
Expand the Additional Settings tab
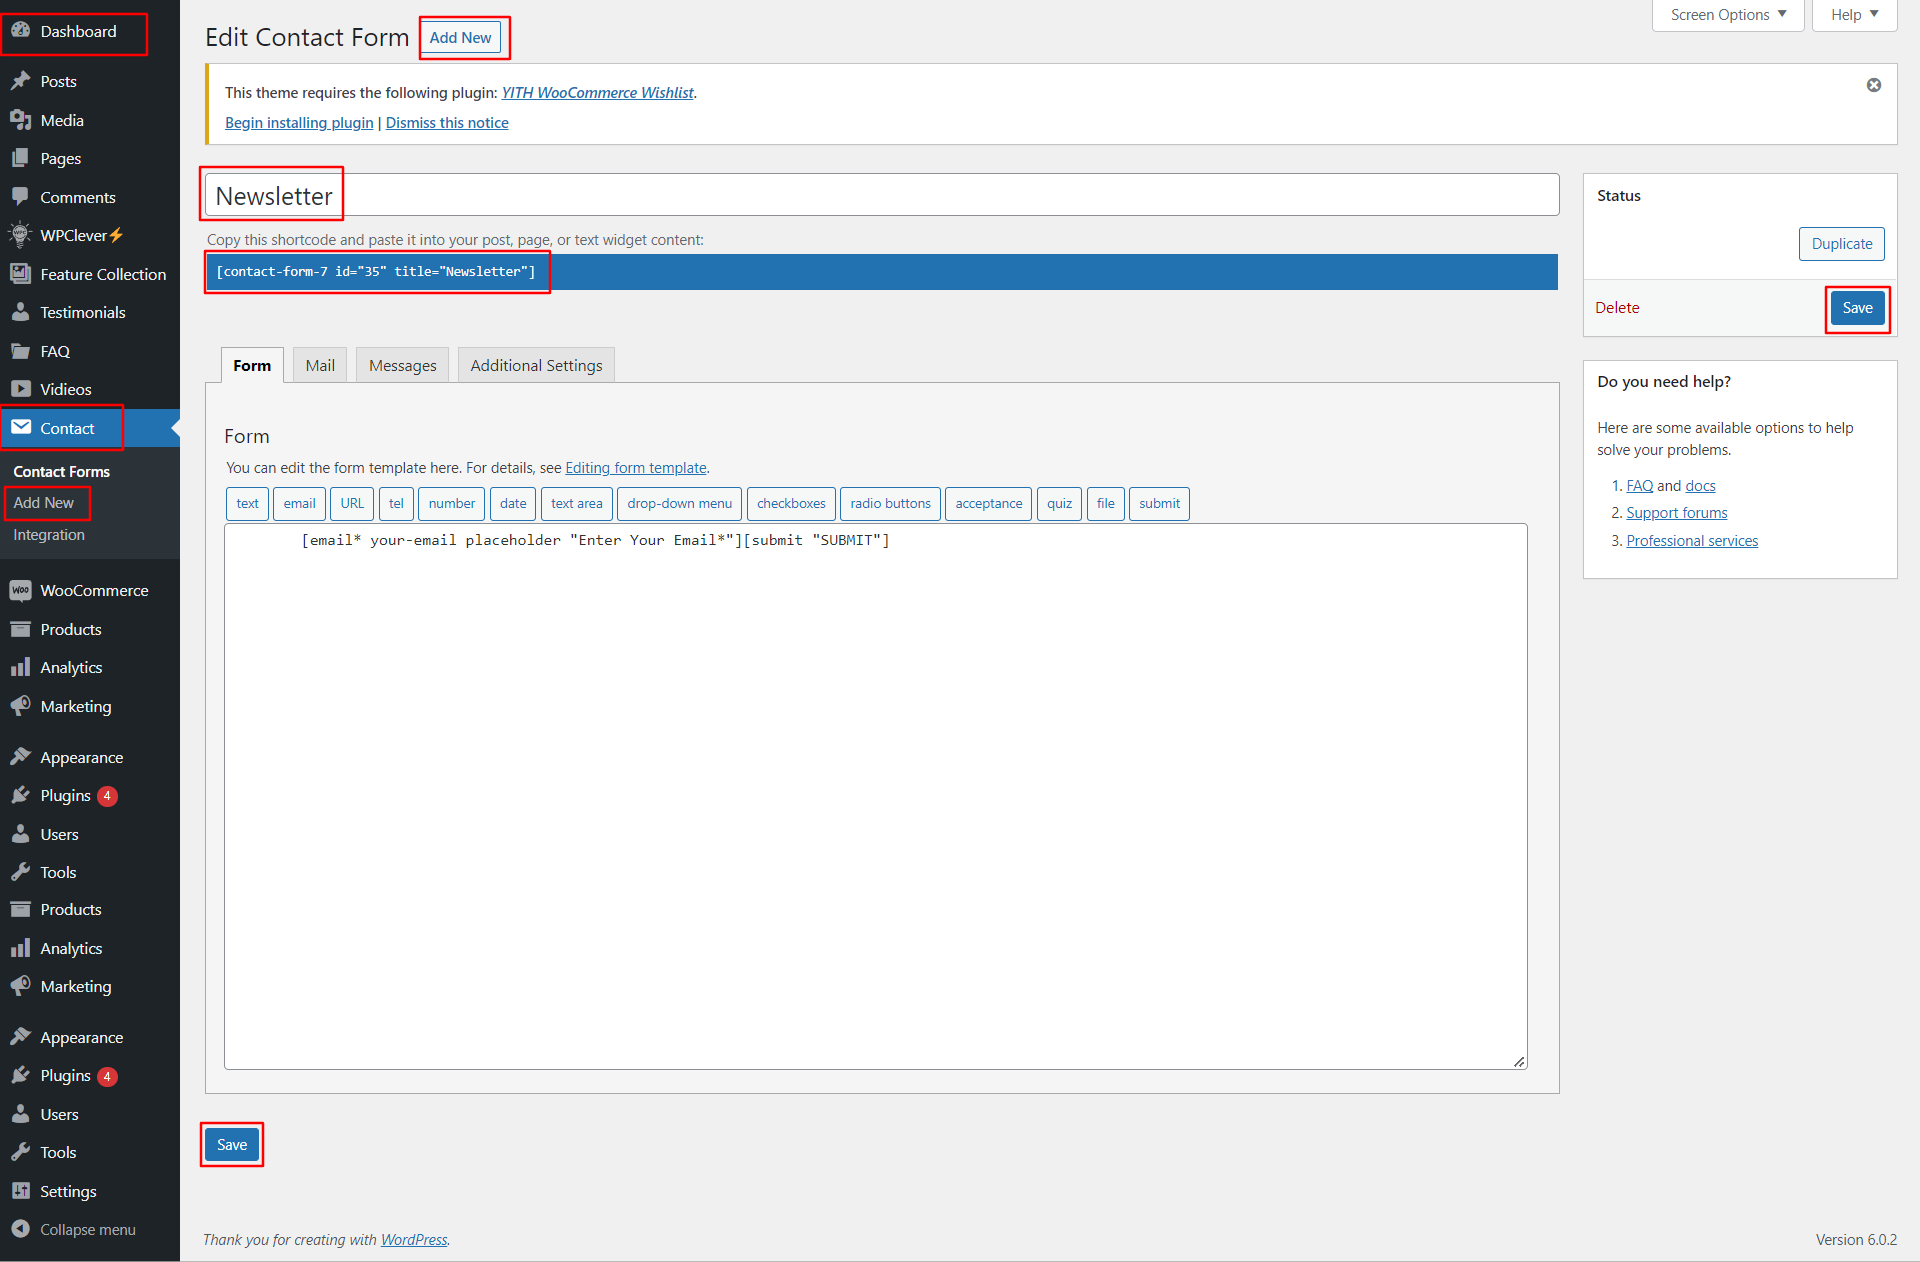click(x=537, y=365)
